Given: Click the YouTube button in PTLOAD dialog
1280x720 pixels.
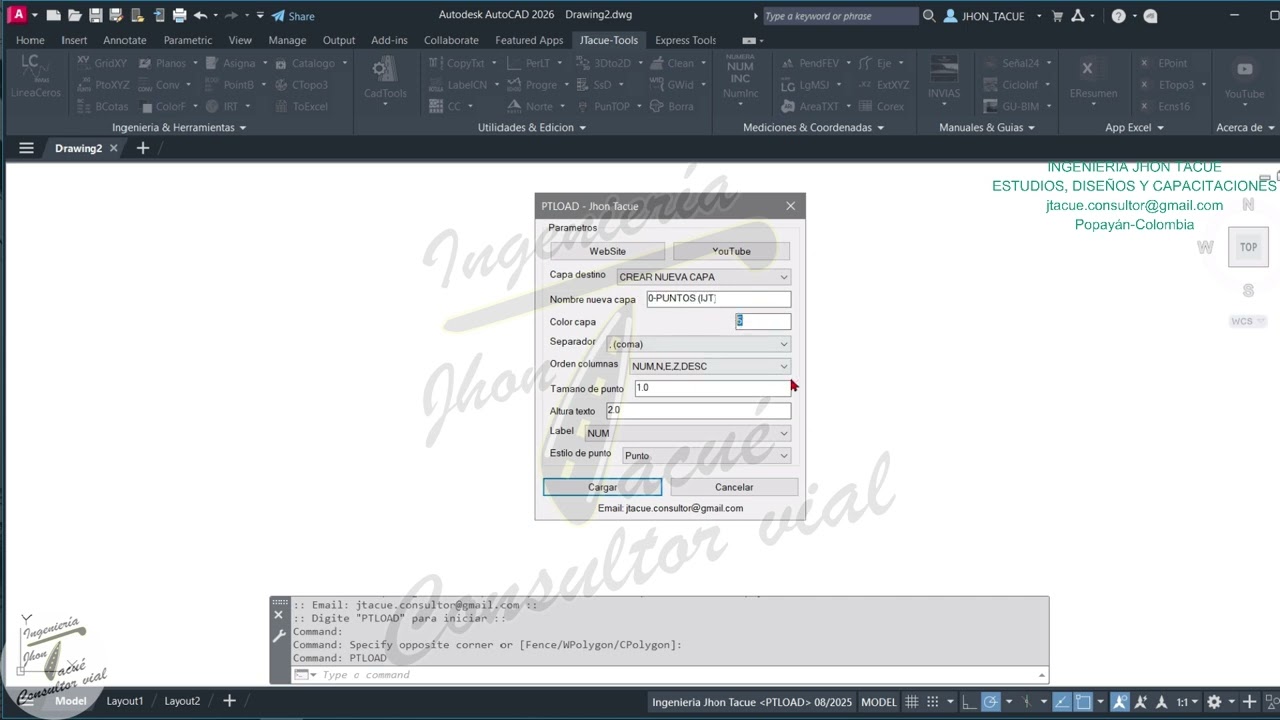Looking at the screenshot, I should click(x=731, y=251).
